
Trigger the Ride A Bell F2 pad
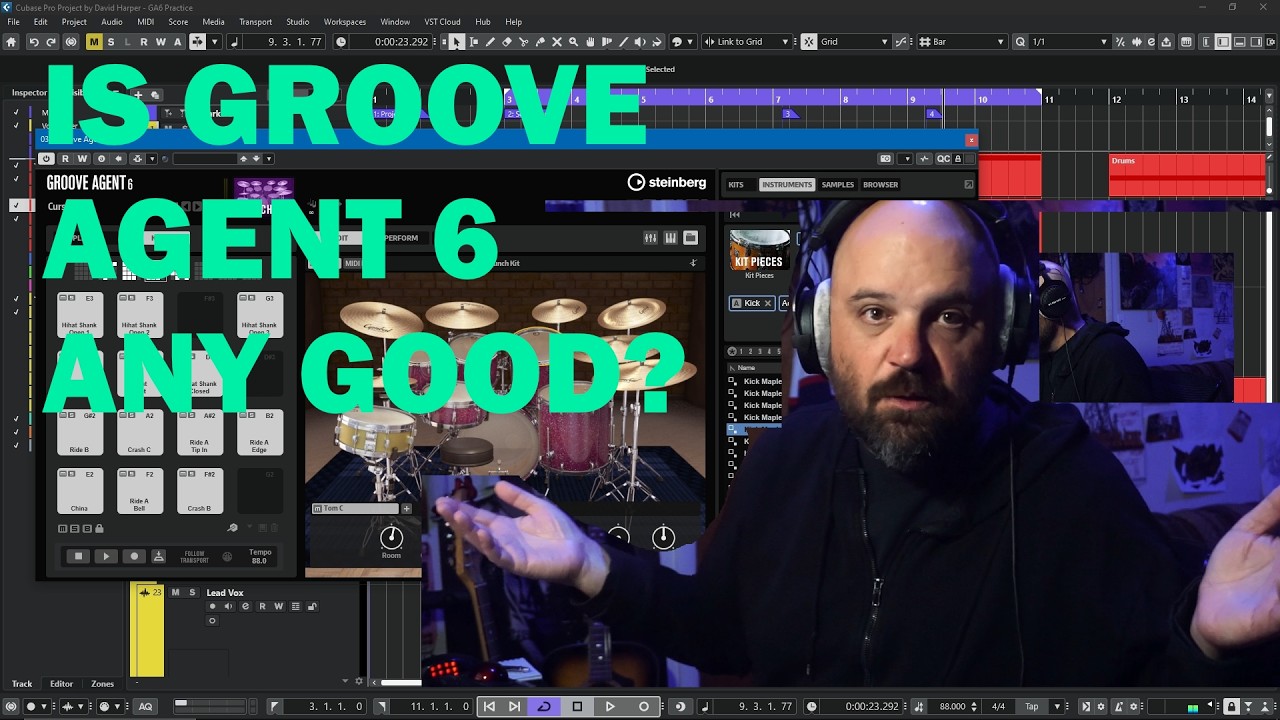coord(139,491)
